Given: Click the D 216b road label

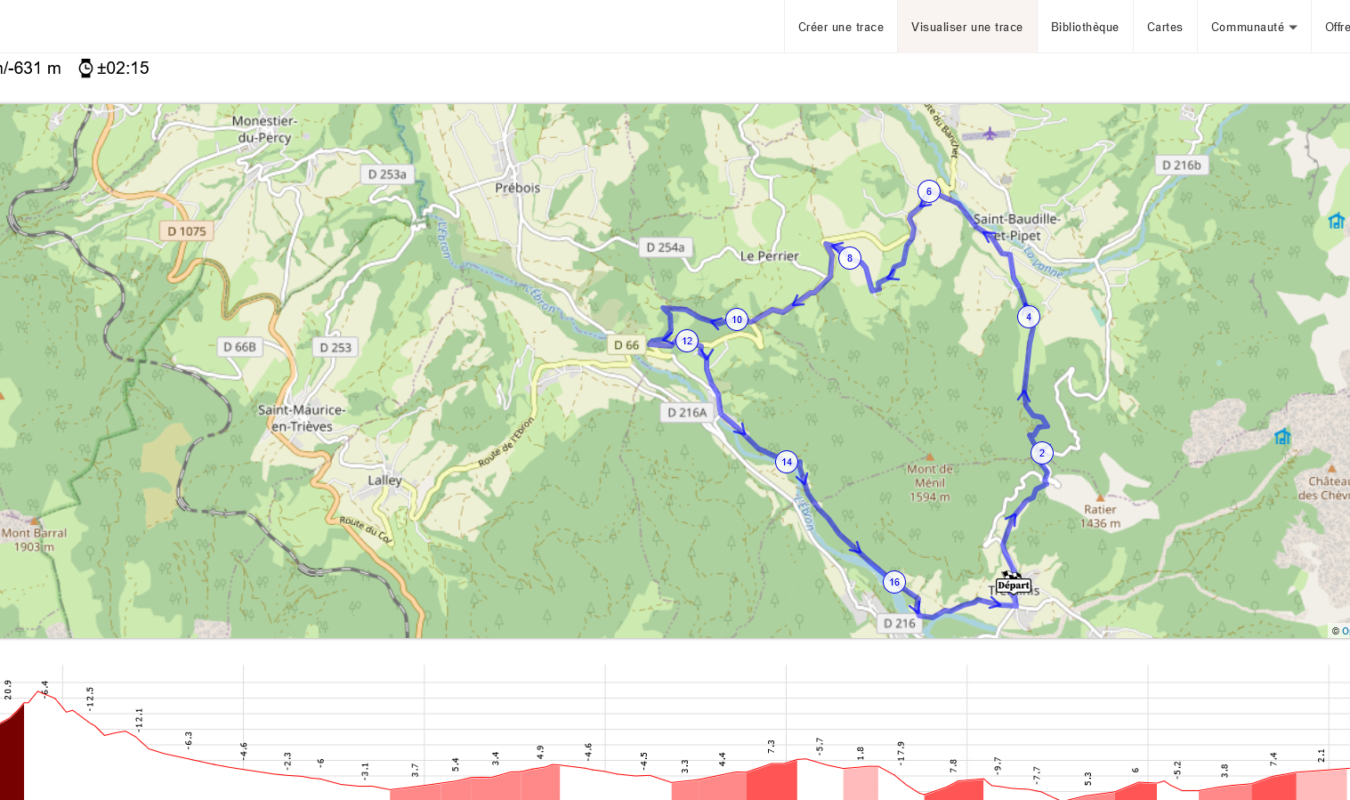Looking at the screenshot, I should tap(1181, 165).
